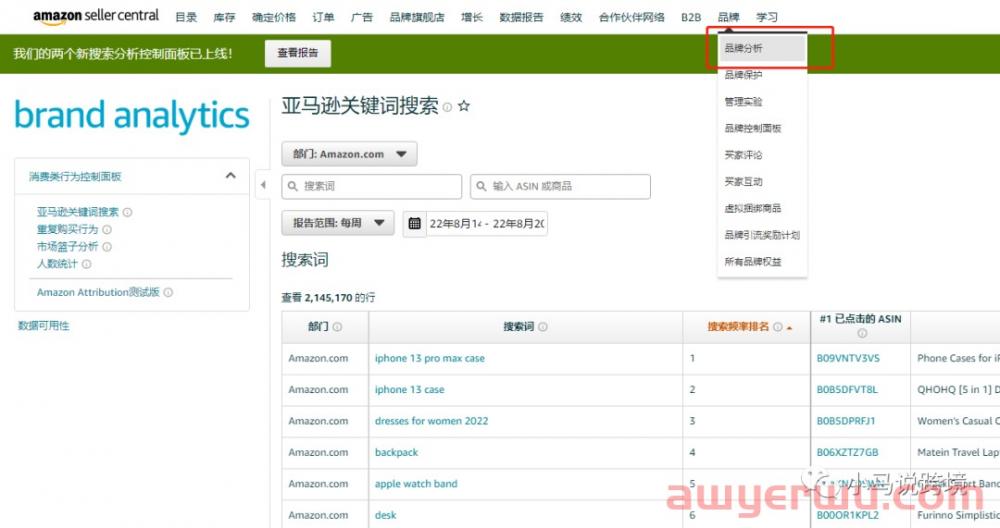This screenshot has height=528, width=1000.
Task: Open the 合作伙伴网络 menu
Action: tap(631, 17)
